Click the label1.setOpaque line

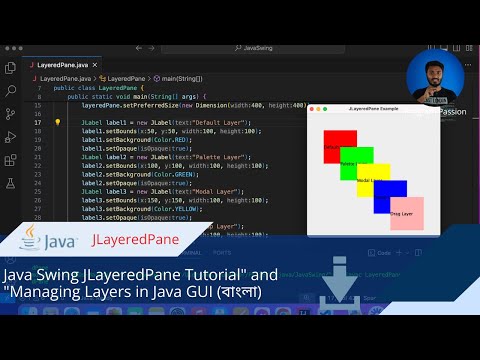(x=137, y=149)
